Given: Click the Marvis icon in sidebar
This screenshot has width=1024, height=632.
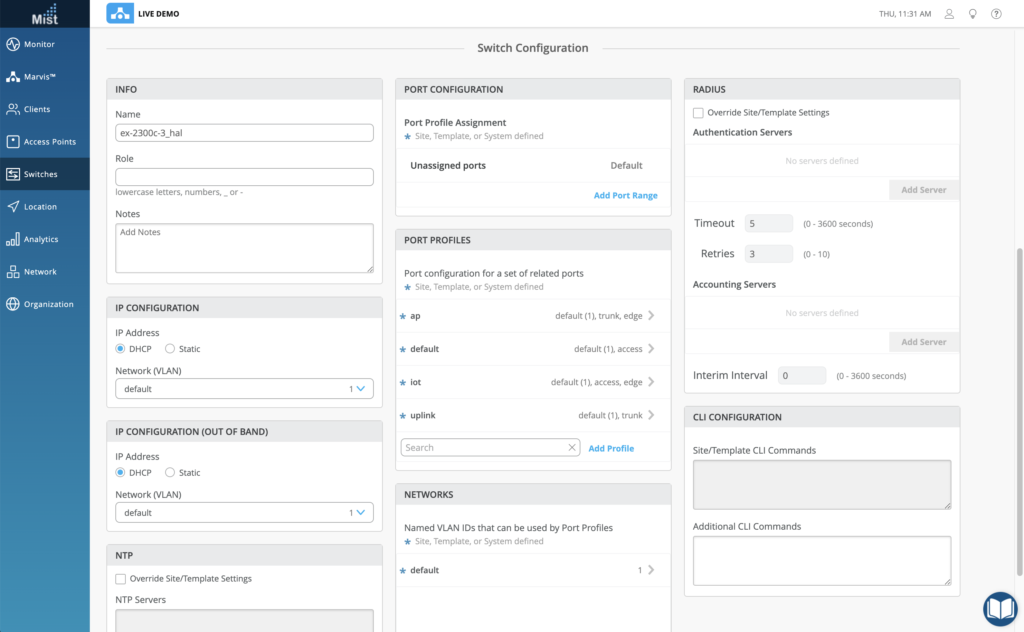Looking at the screenshot, I should [x=13, y=77].
